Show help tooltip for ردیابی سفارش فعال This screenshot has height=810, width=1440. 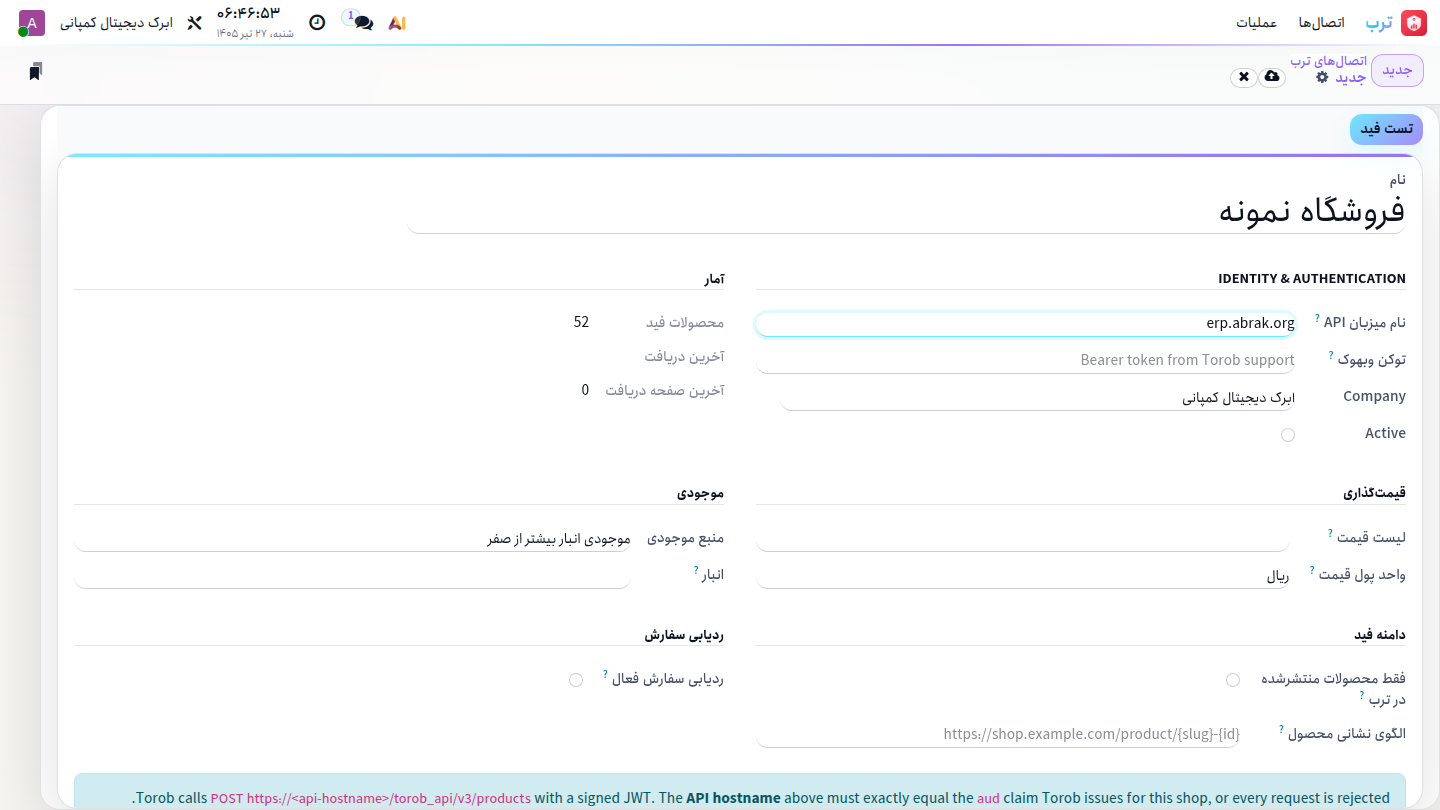point(605,674)
